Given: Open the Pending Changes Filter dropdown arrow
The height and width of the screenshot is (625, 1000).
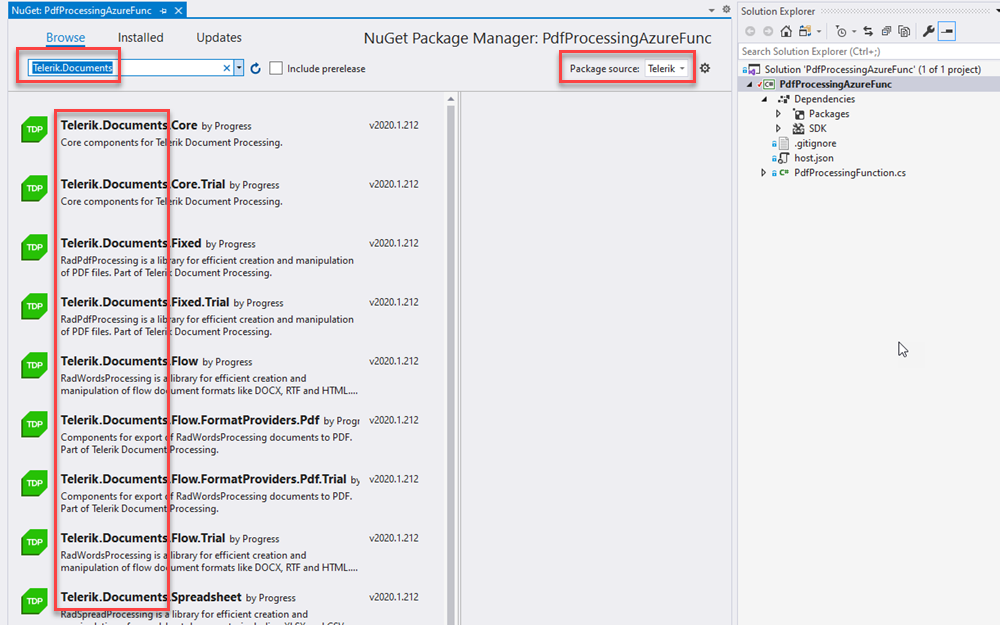Looking at the screenshot, I should (854, 31).
